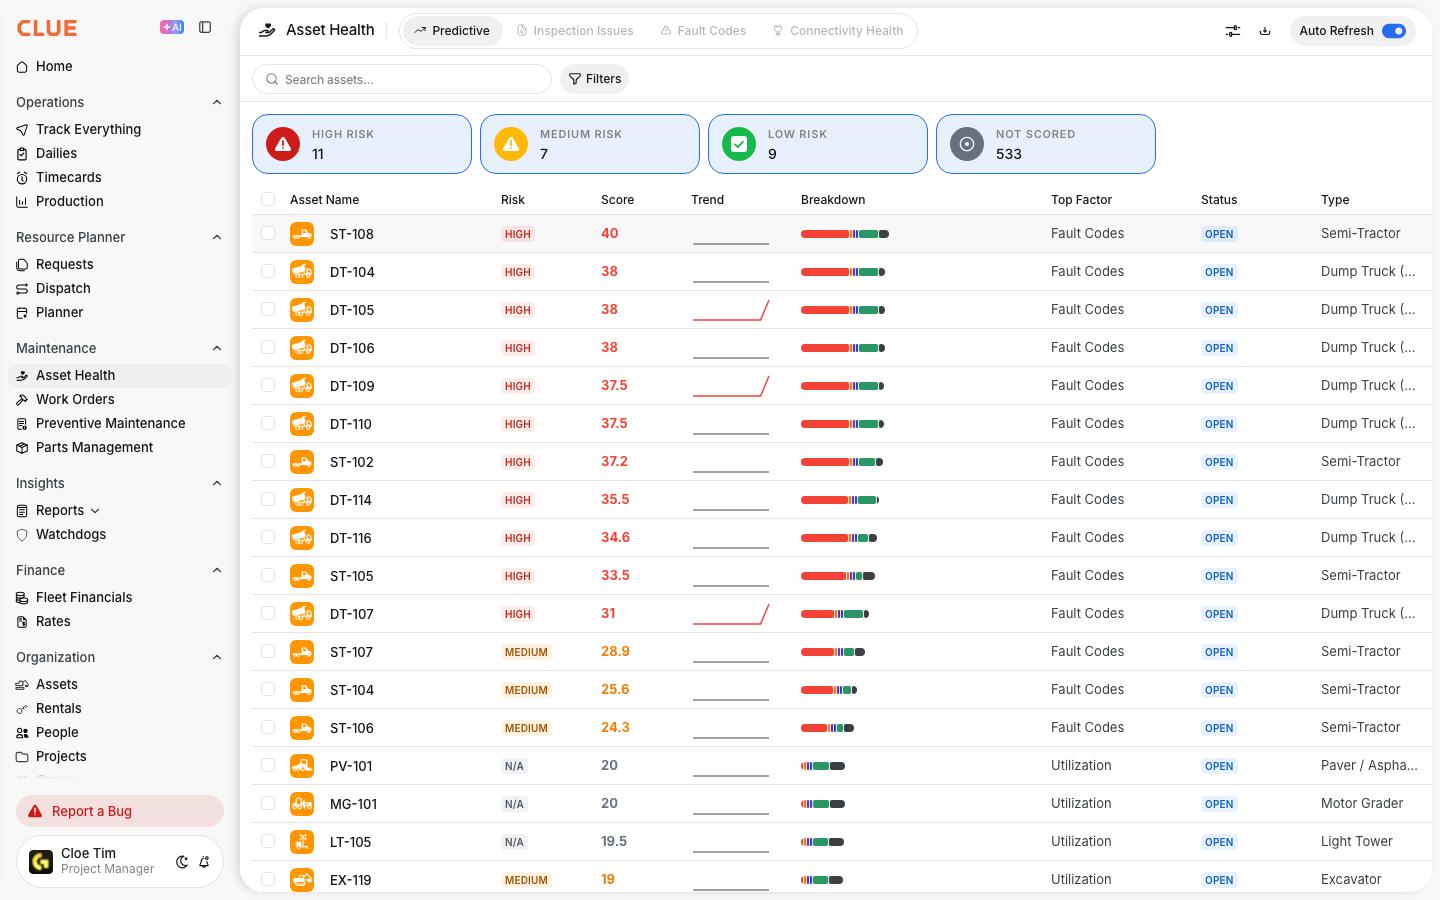Click the High Risk red warning icon
The image size is (1440, 900).
(x=283, y=144)
